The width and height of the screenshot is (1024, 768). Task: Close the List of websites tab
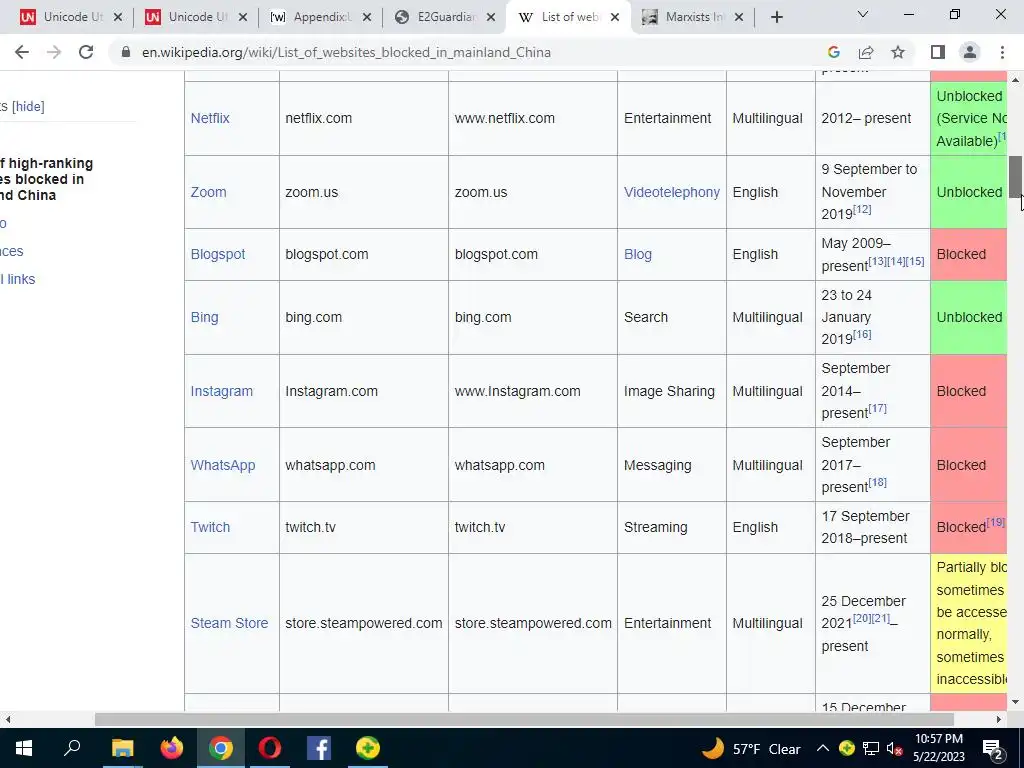coord(615,18)
